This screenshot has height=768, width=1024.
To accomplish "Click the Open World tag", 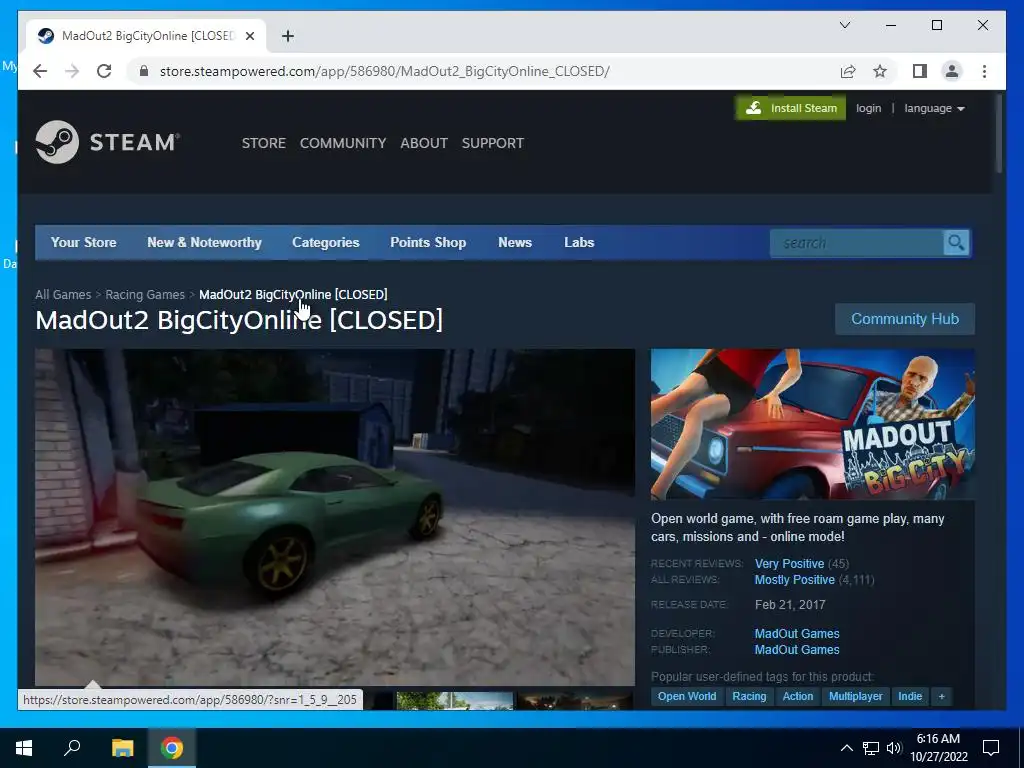I will 687,696.
